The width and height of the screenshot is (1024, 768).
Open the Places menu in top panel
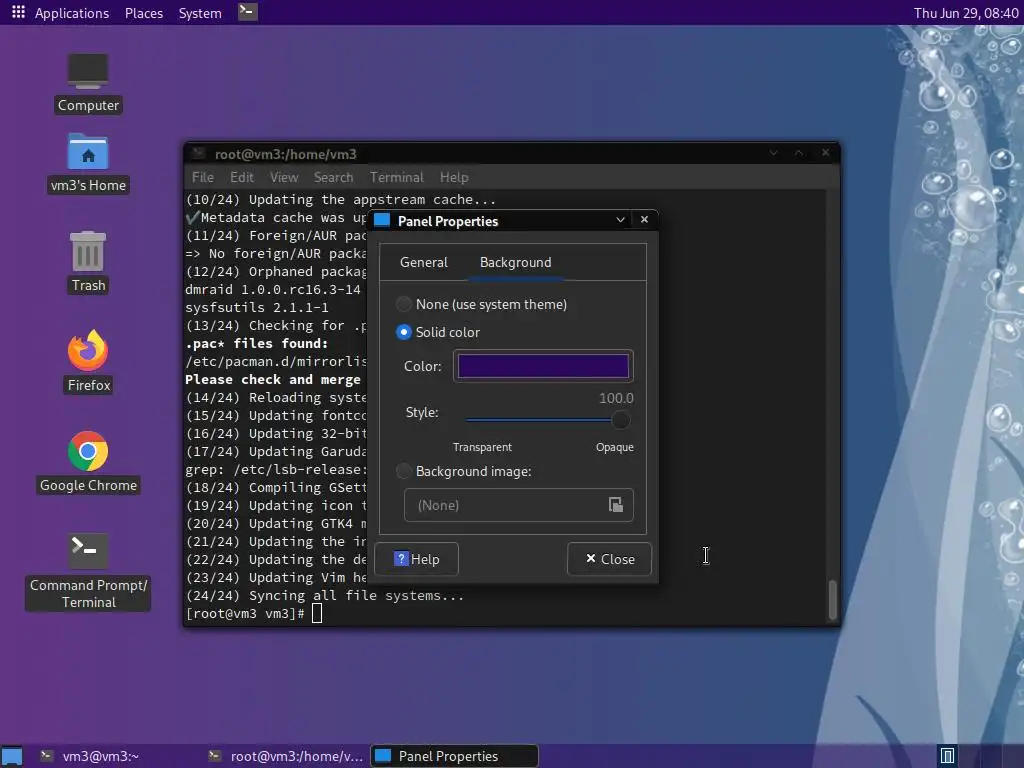pyautogui.click(x=144, y=13)
